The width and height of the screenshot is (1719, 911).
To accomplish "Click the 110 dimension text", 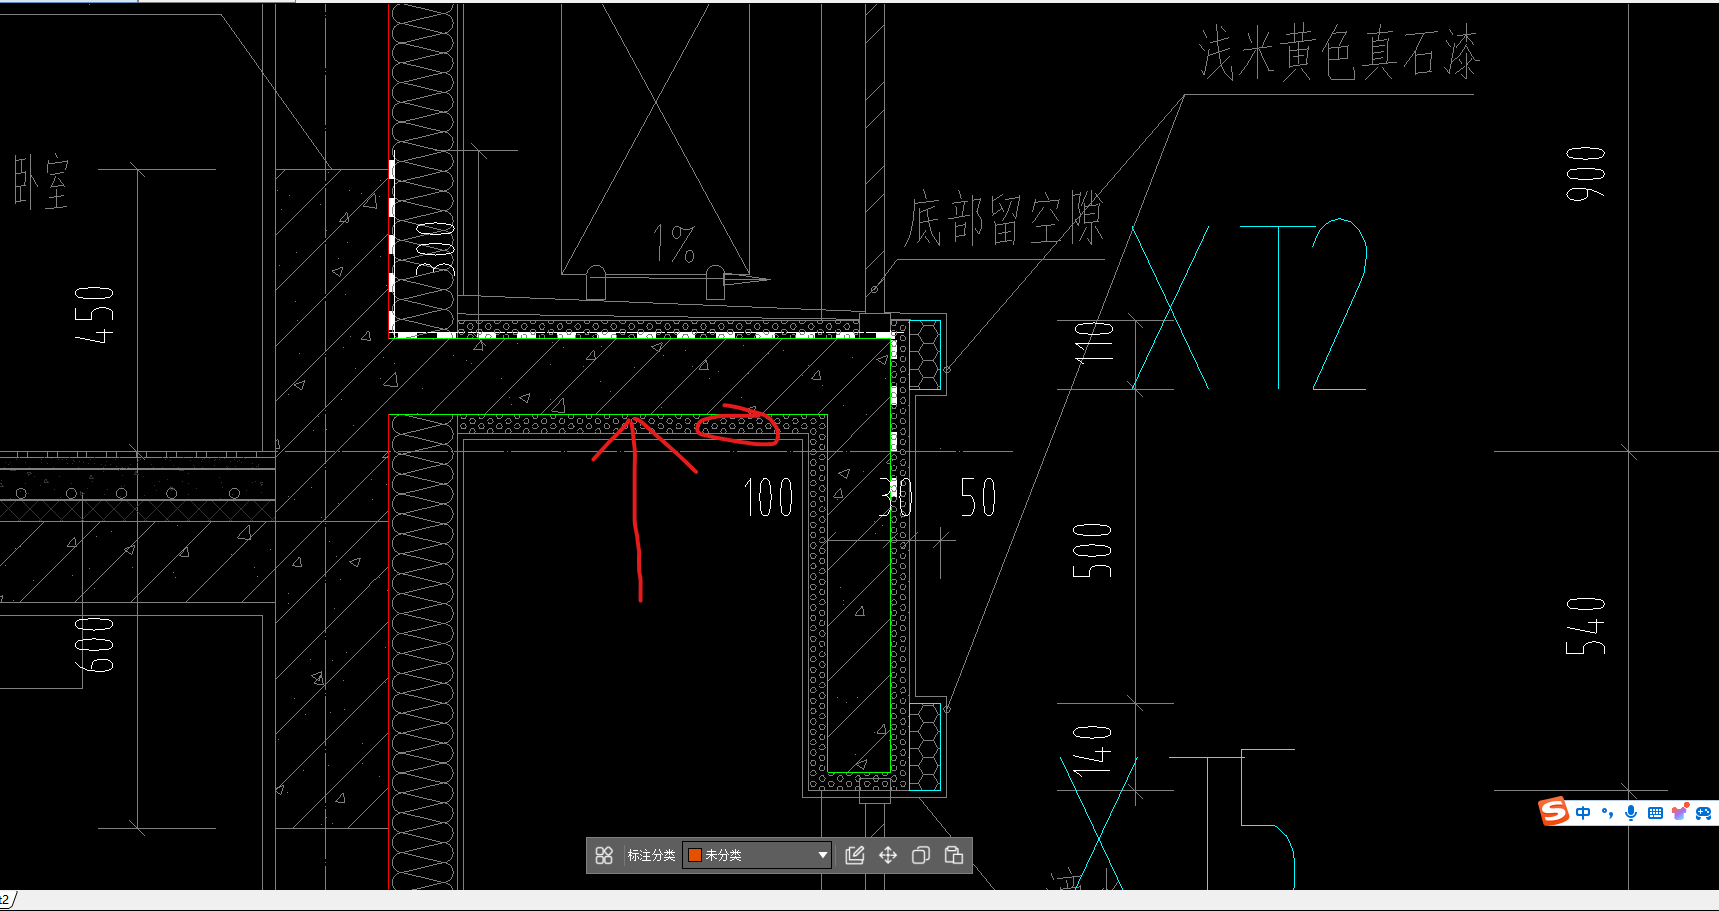I will [1094, 342].
